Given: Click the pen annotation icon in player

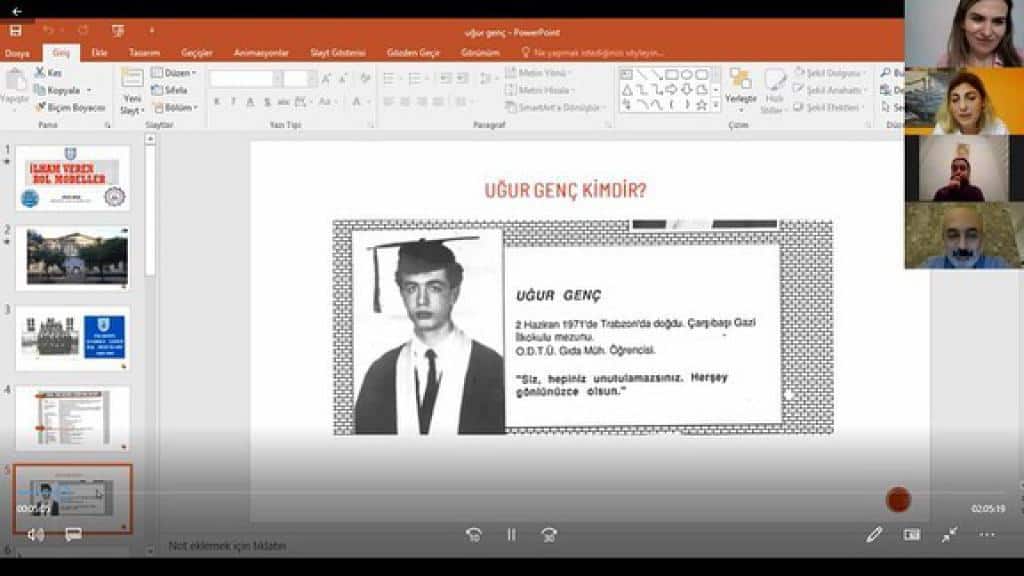Looking at the screenshot, I should (874, 535).
